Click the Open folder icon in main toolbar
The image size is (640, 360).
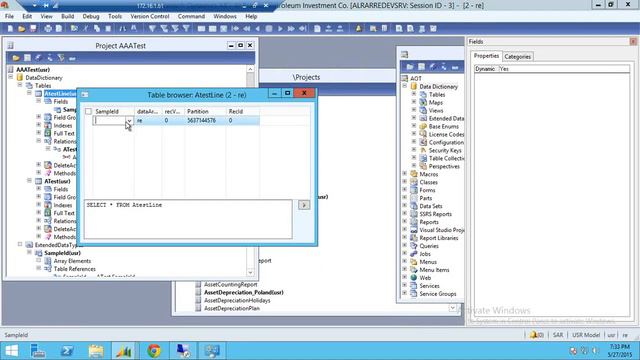(22, 29)
